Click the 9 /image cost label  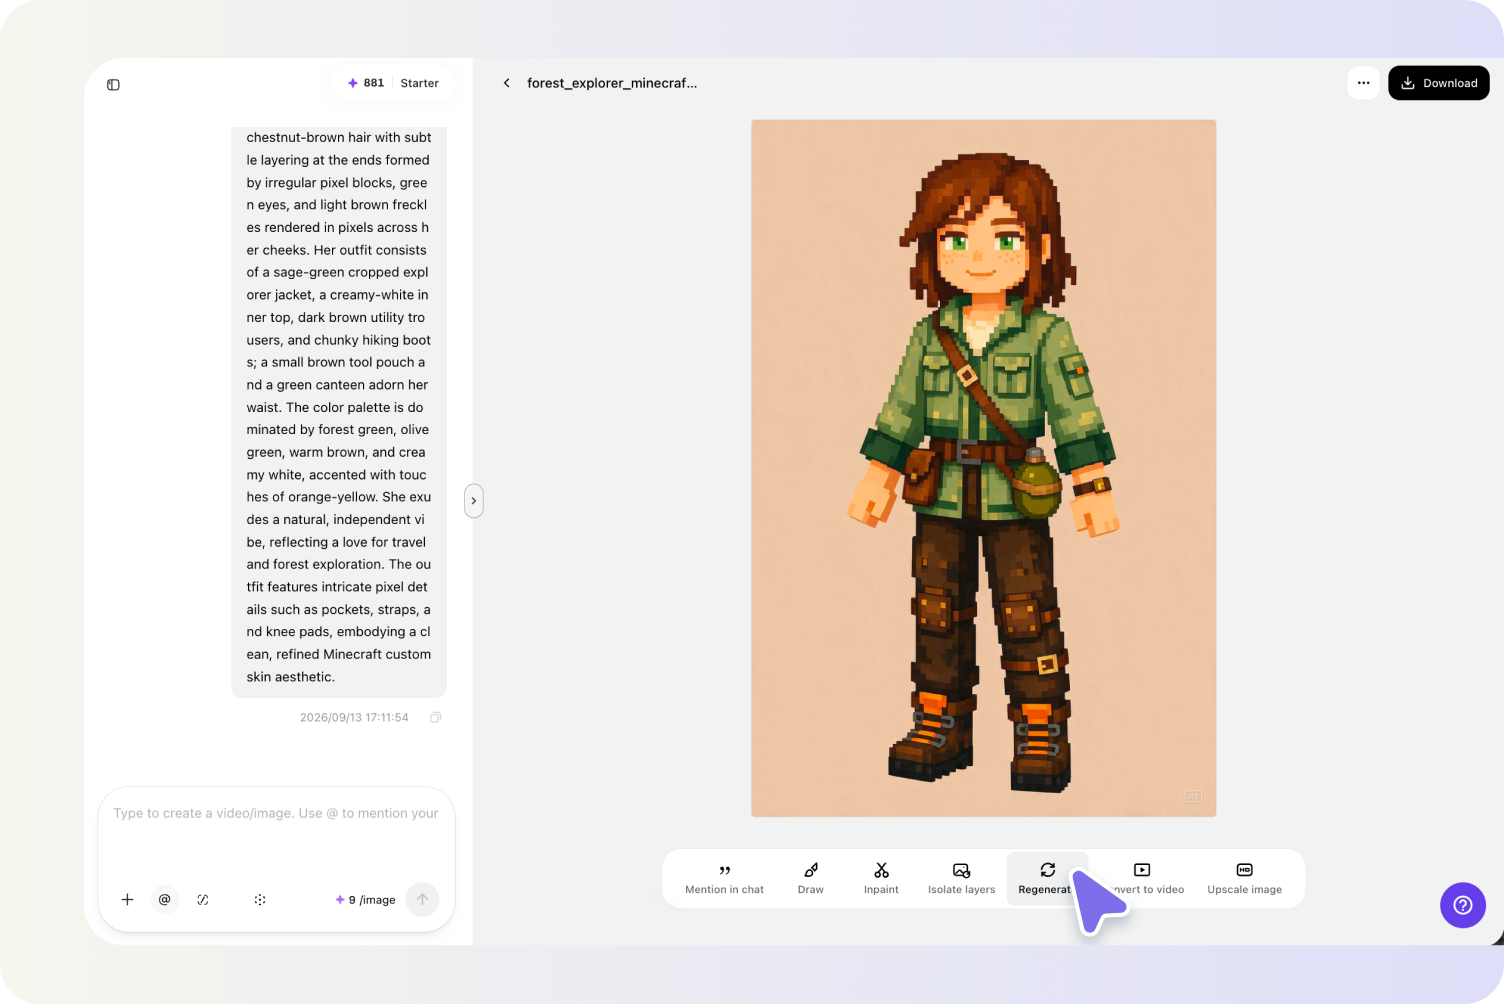click(366, 900)
